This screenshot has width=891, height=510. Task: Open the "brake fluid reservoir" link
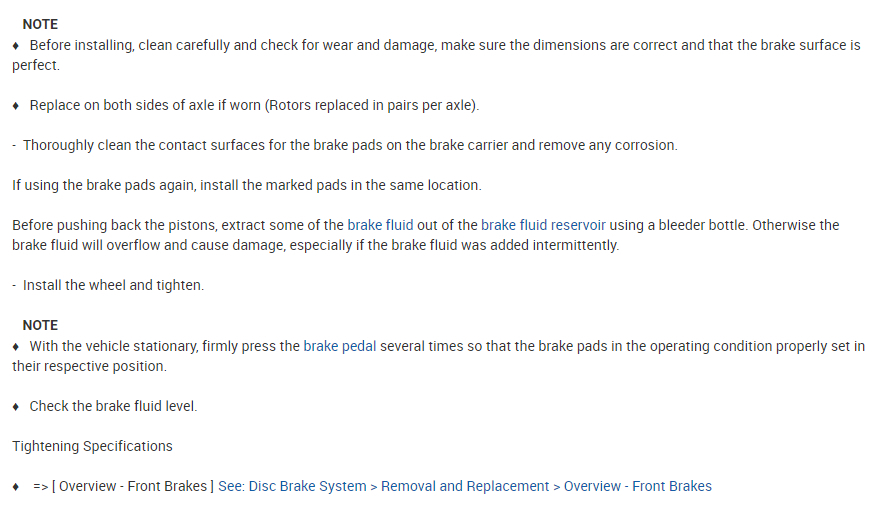pos(543,226)
